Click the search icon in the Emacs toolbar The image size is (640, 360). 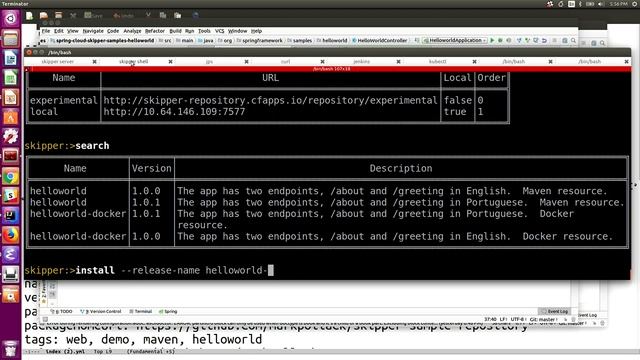(196, 16)
